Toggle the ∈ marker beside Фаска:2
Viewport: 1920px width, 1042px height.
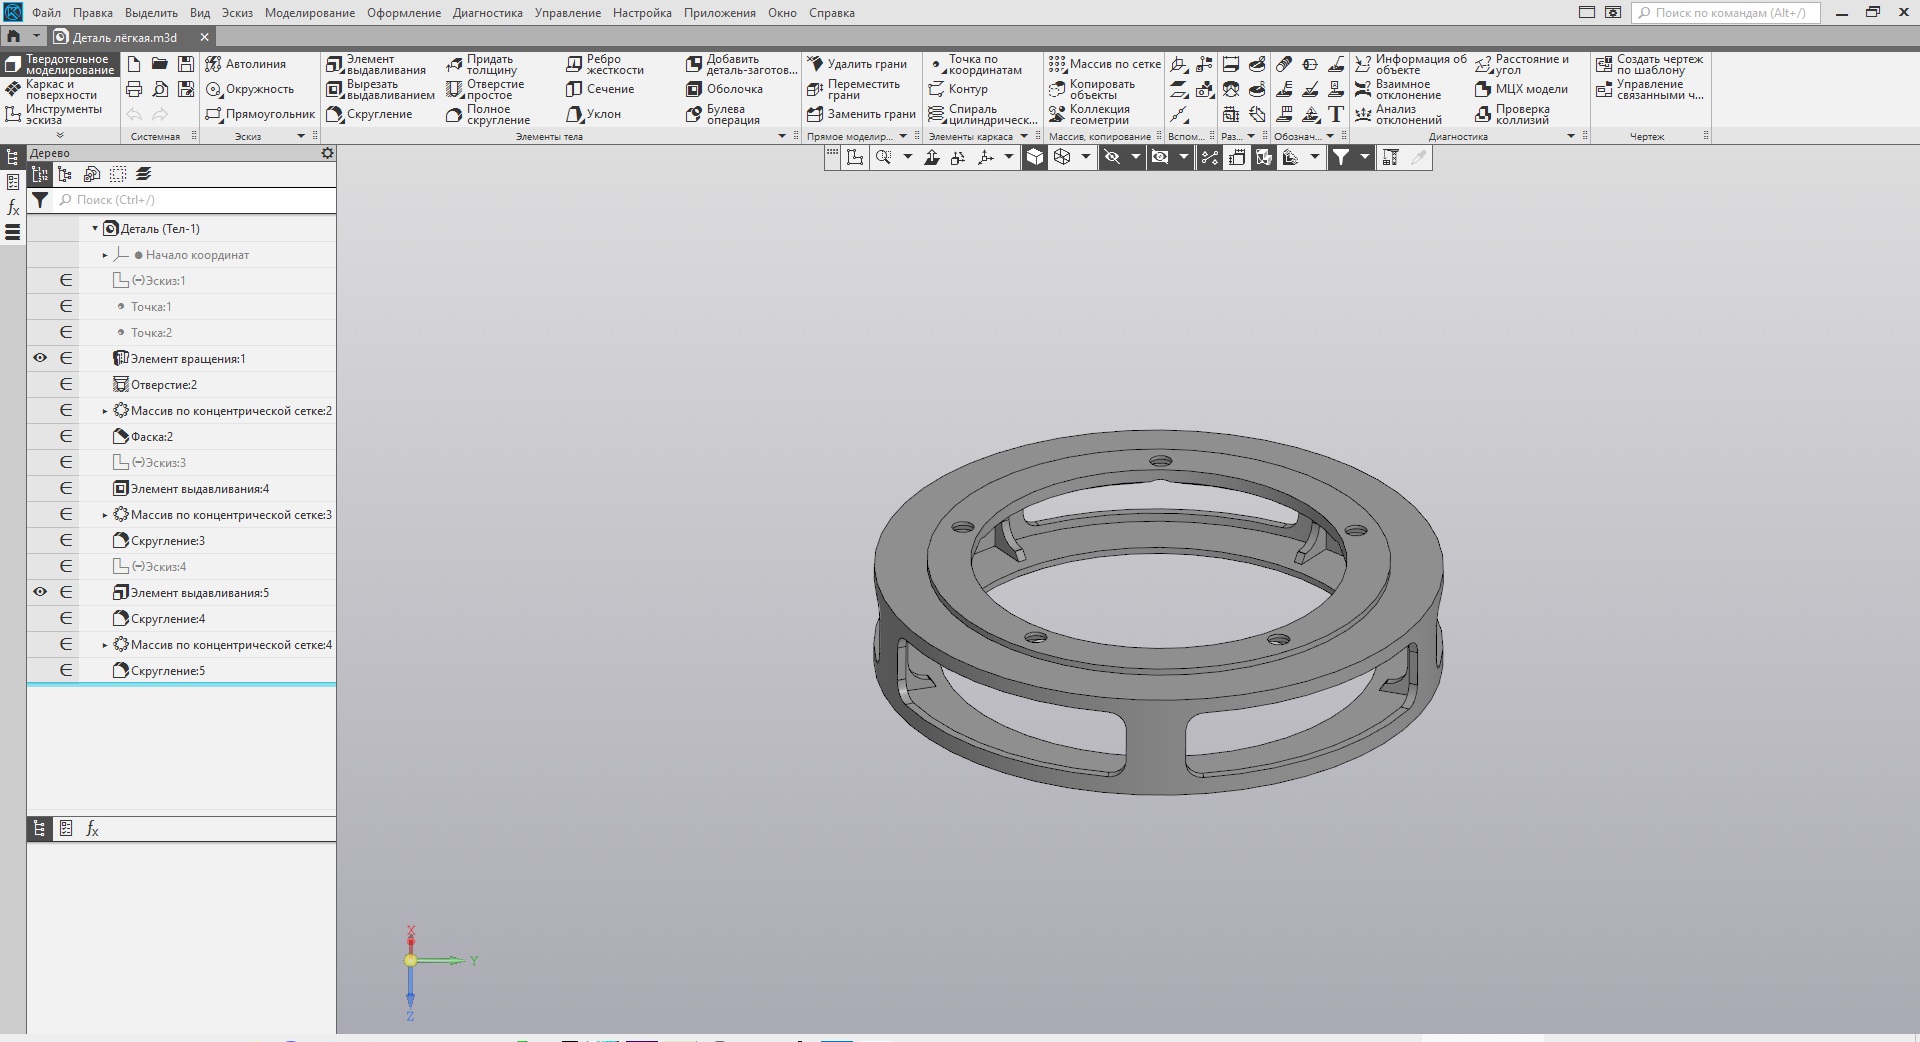66,436
